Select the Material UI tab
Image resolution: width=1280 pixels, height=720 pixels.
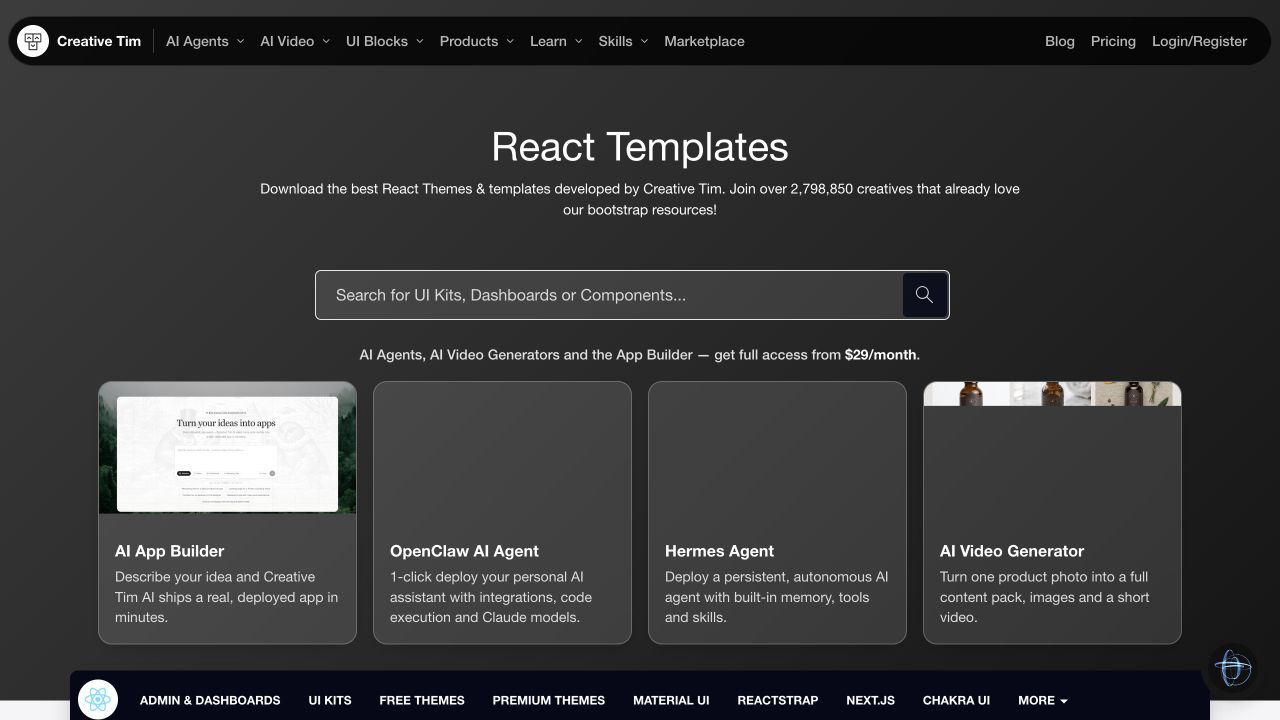[671, 700]
